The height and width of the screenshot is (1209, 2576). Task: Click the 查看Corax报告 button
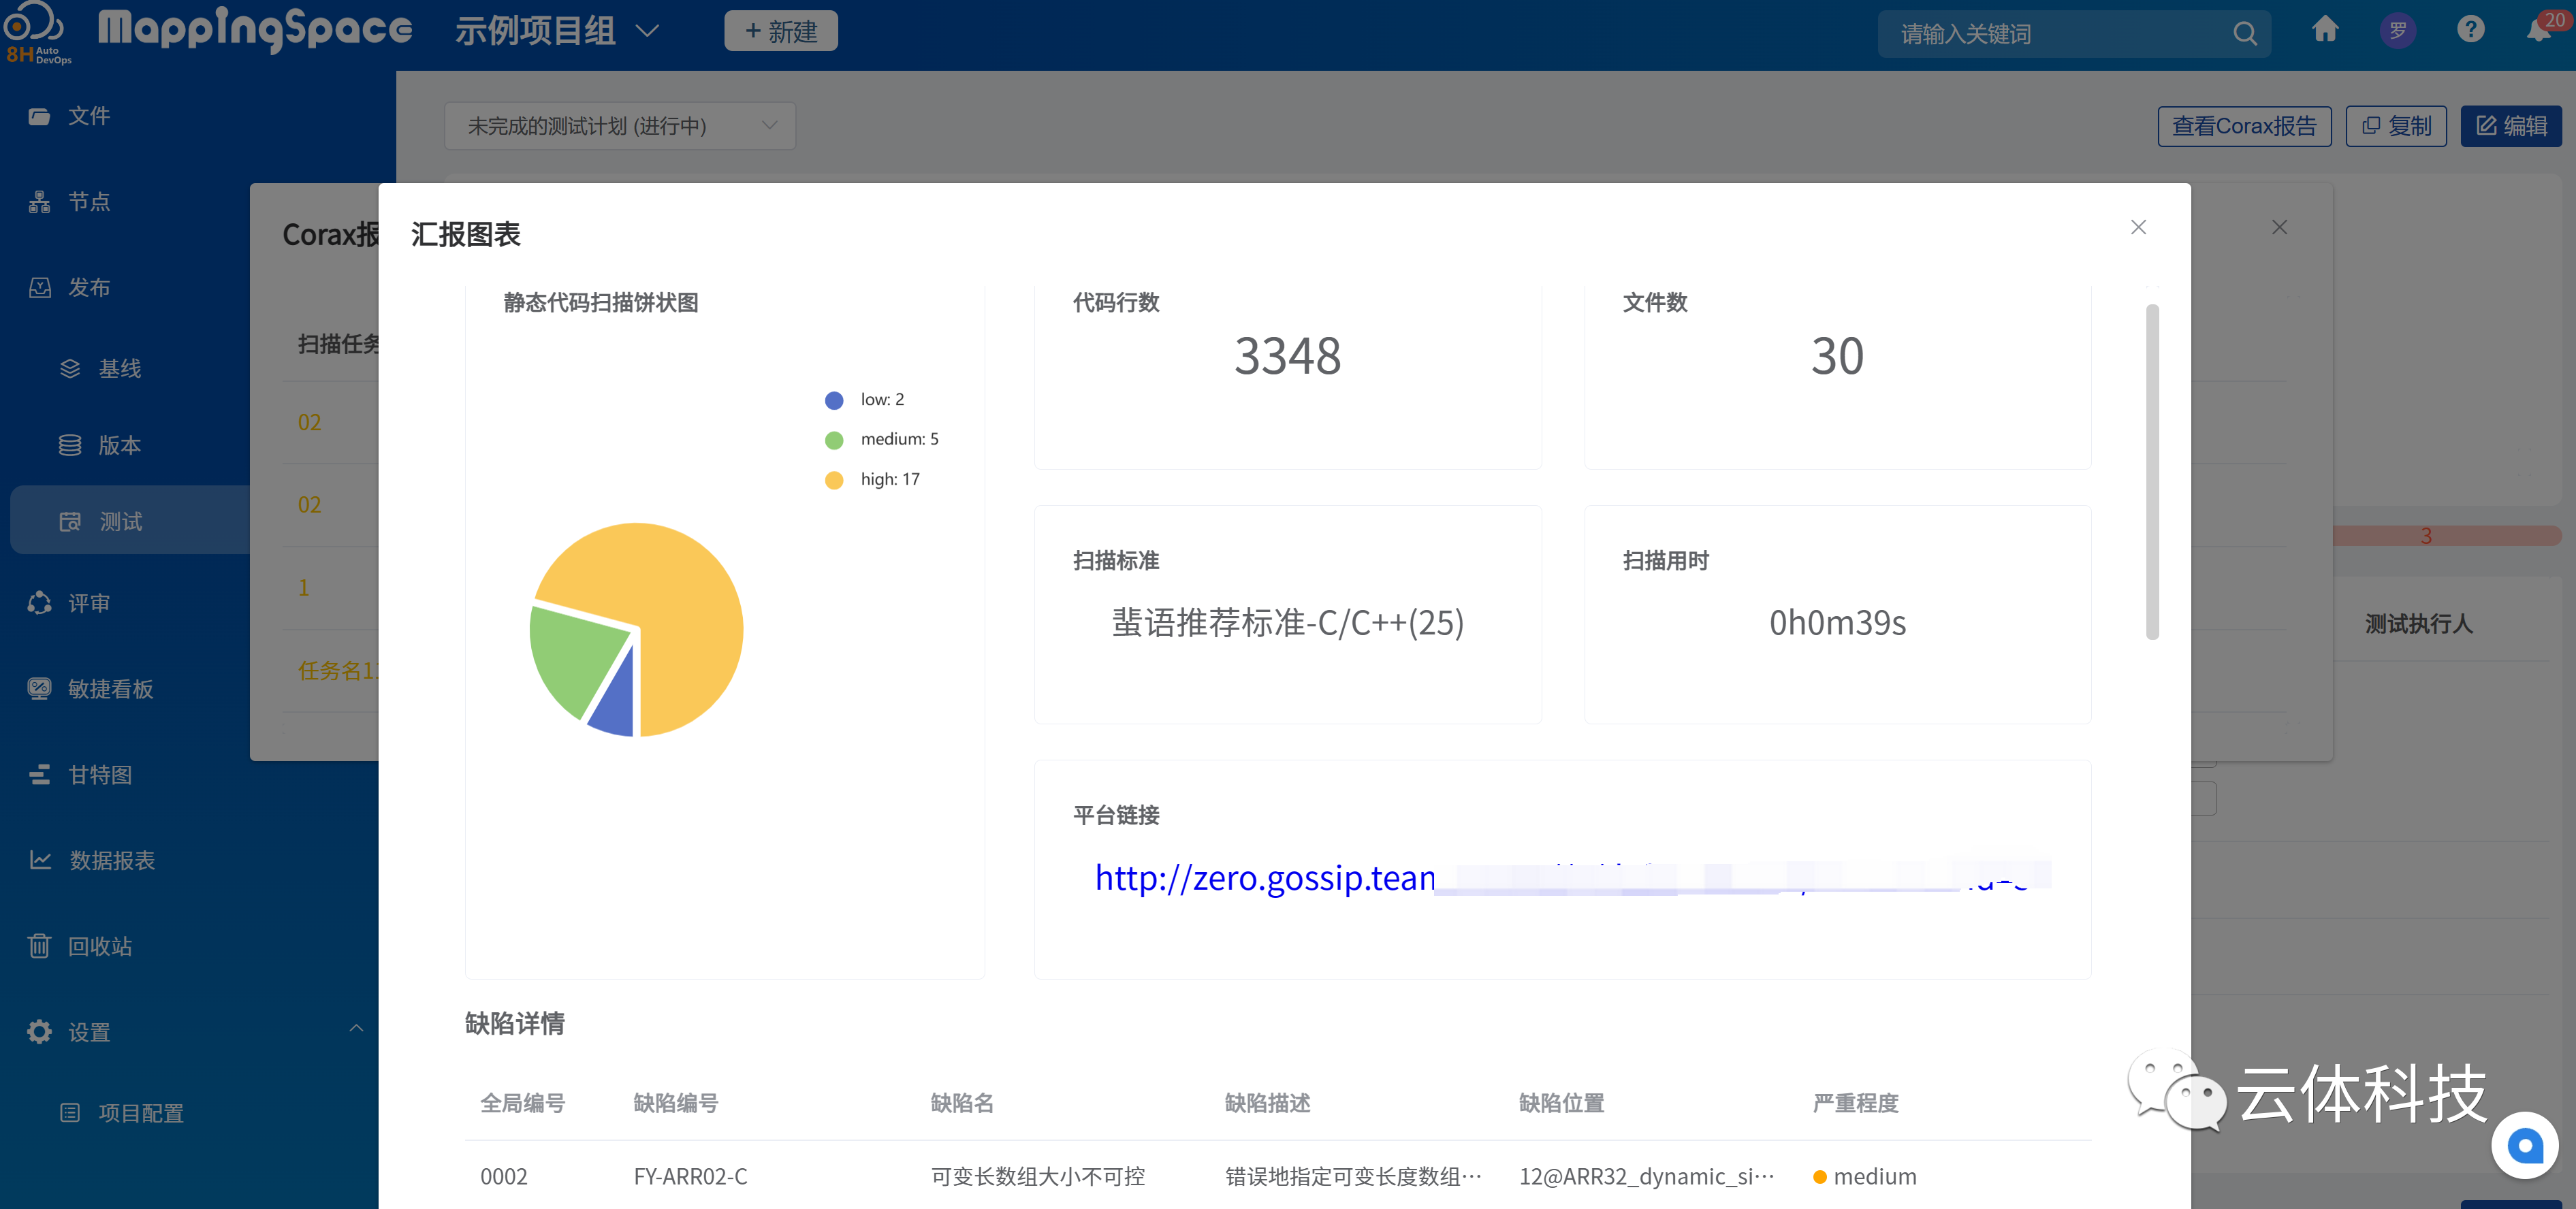(x=2244, y=126)
